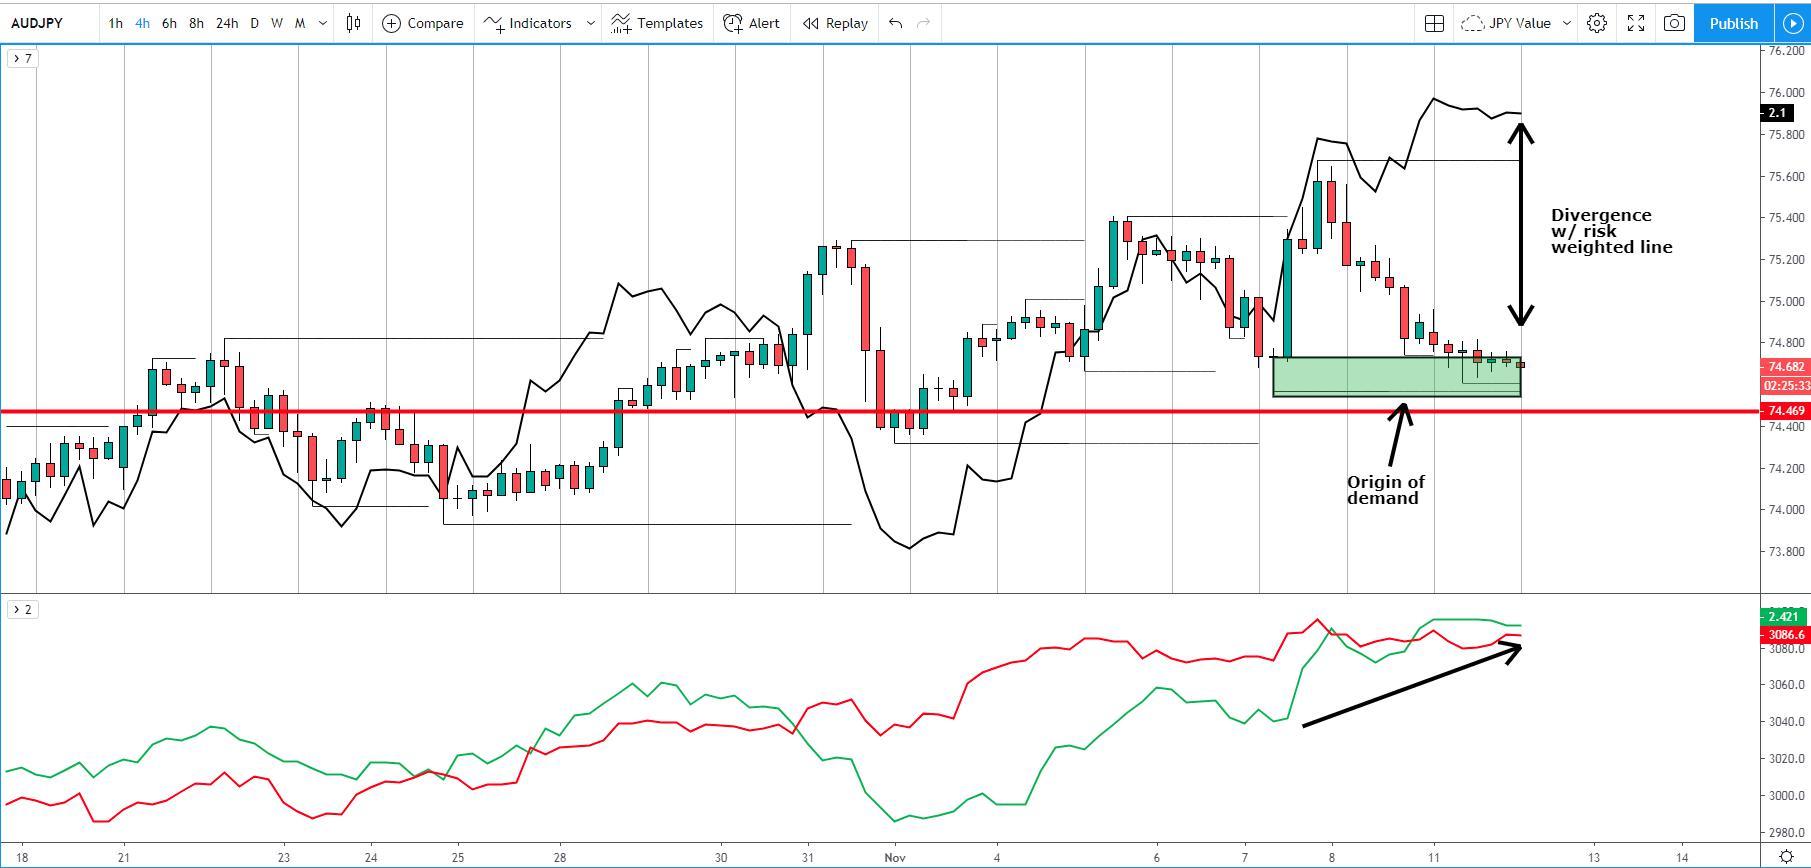Redo the last chart action
Image resolution: width=1811 pixels, height=868 pixels.
point(923,23)
